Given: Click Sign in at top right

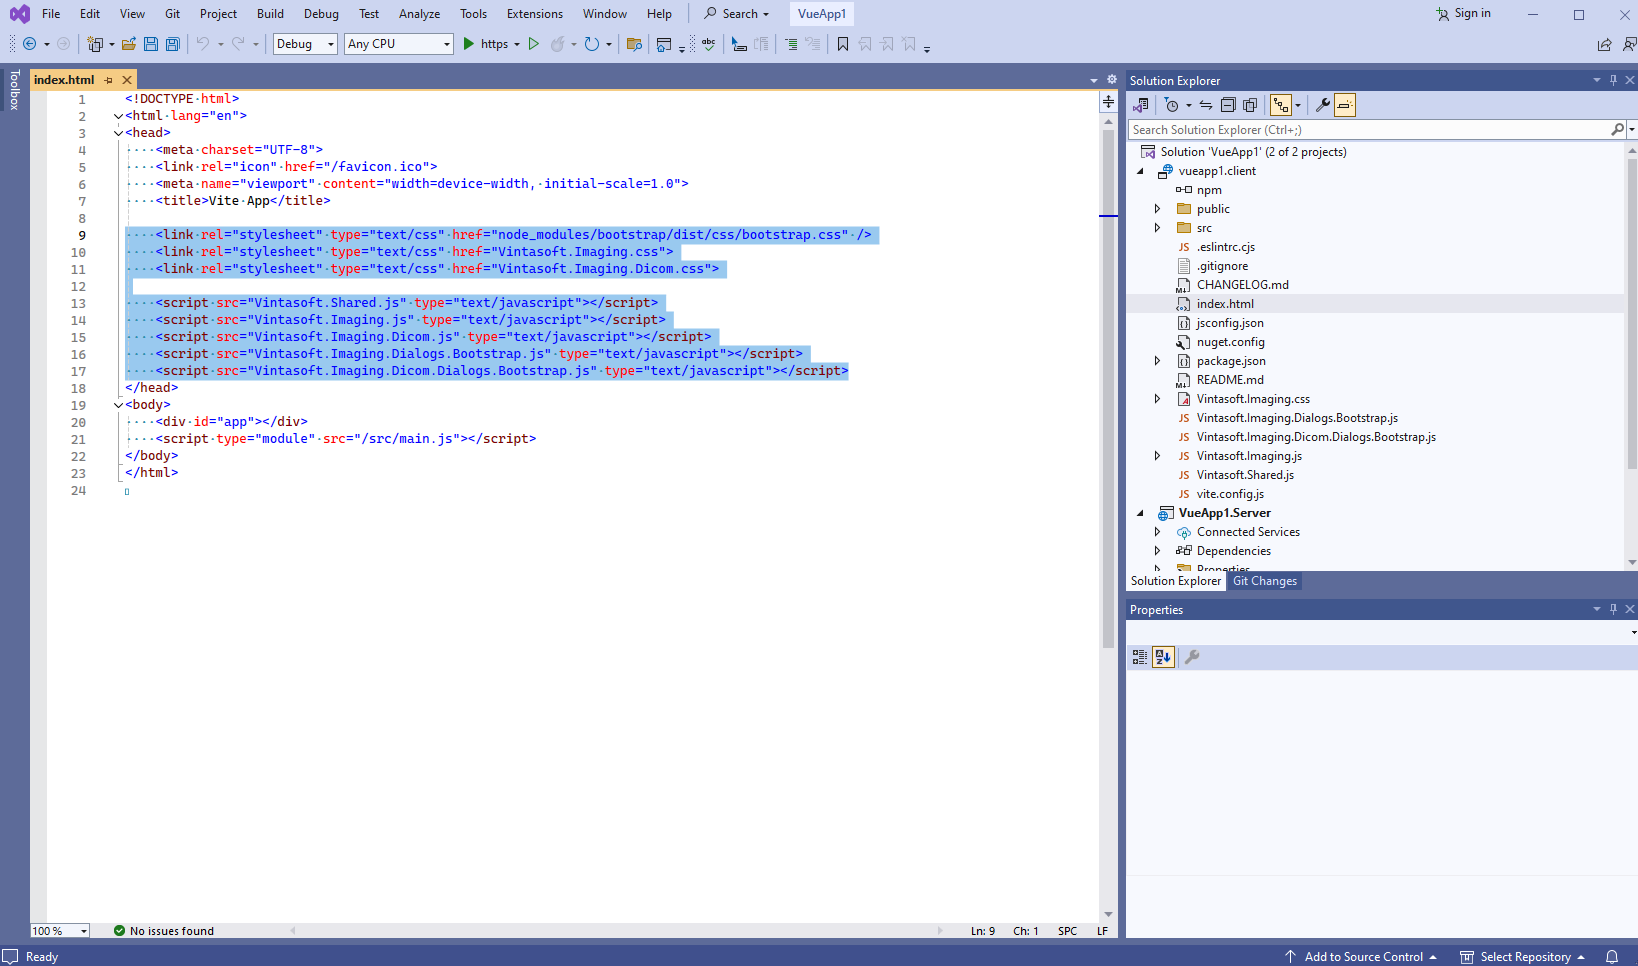Looking at the screenshot, I should pyautogui.click(x=1463, y=14).
